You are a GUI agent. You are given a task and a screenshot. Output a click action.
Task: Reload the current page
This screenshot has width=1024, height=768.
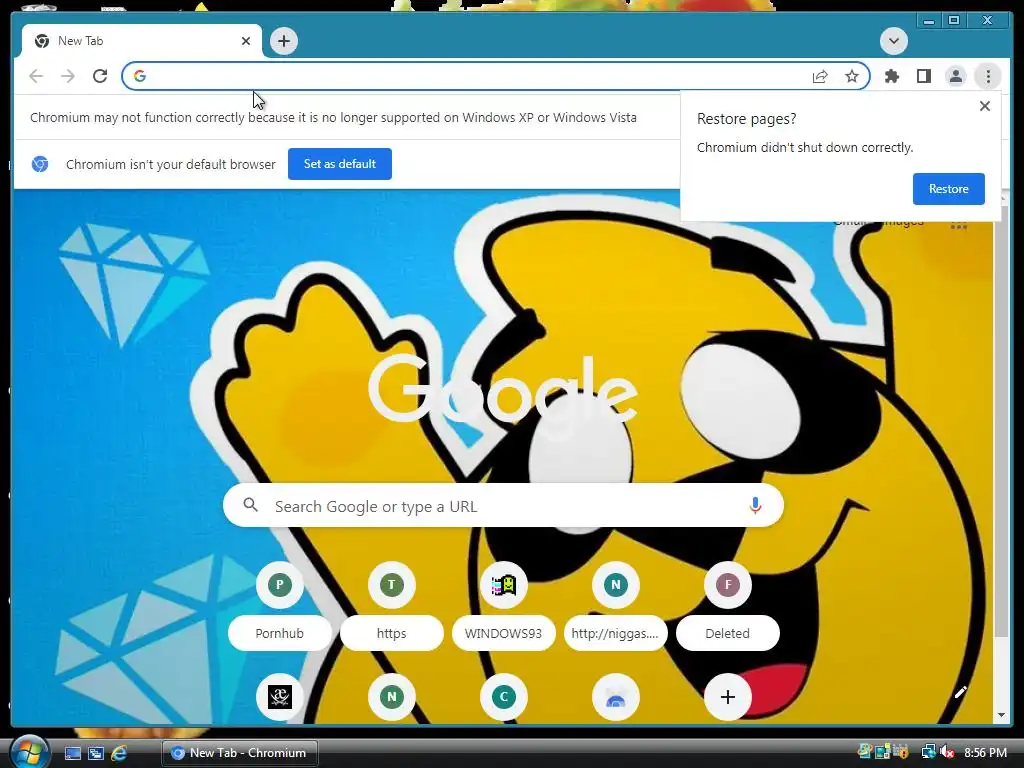tap(100, 76)
